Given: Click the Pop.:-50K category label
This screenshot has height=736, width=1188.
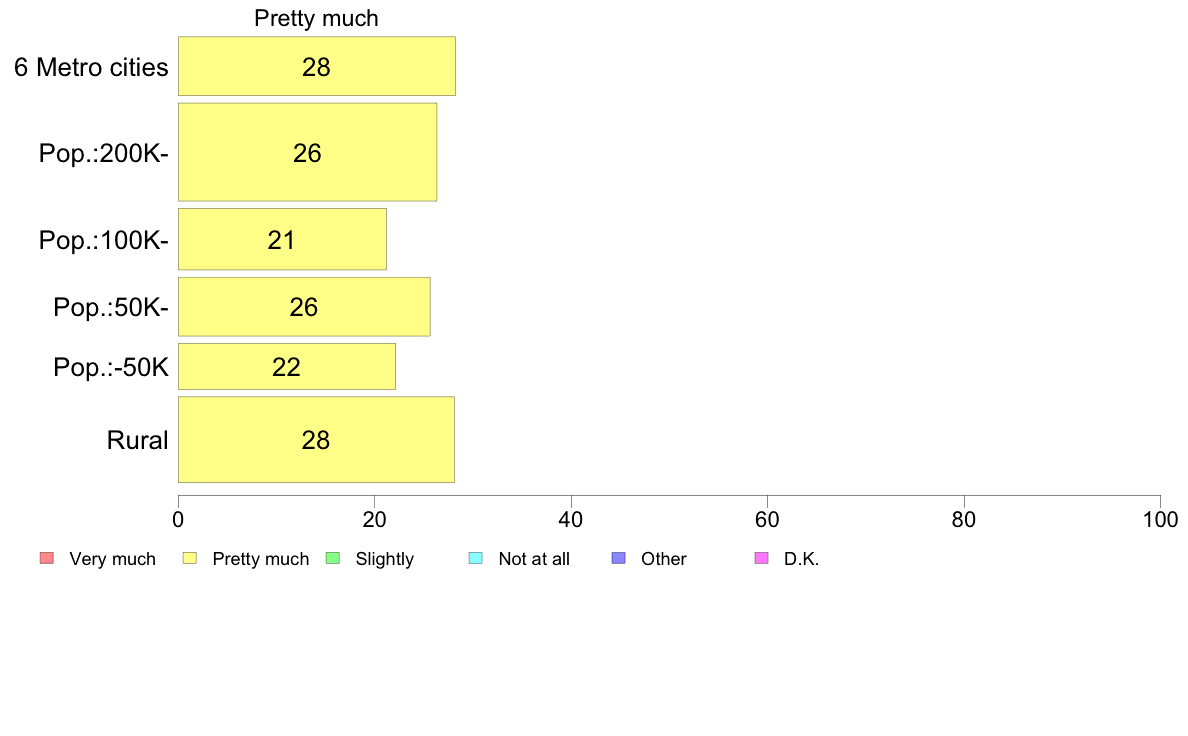Looking at the screenshot, I should tap(111, 368).
